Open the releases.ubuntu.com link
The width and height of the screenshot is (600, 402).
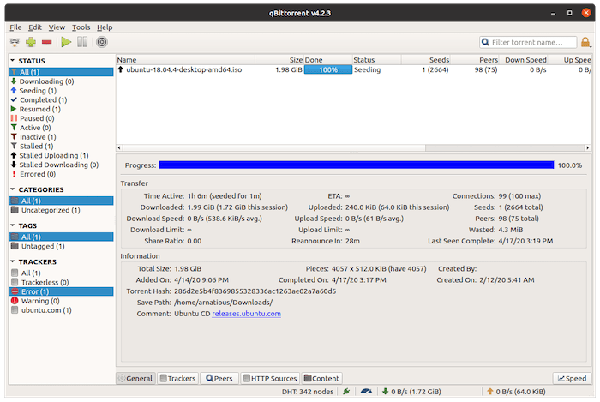click(x=246, y=314)
